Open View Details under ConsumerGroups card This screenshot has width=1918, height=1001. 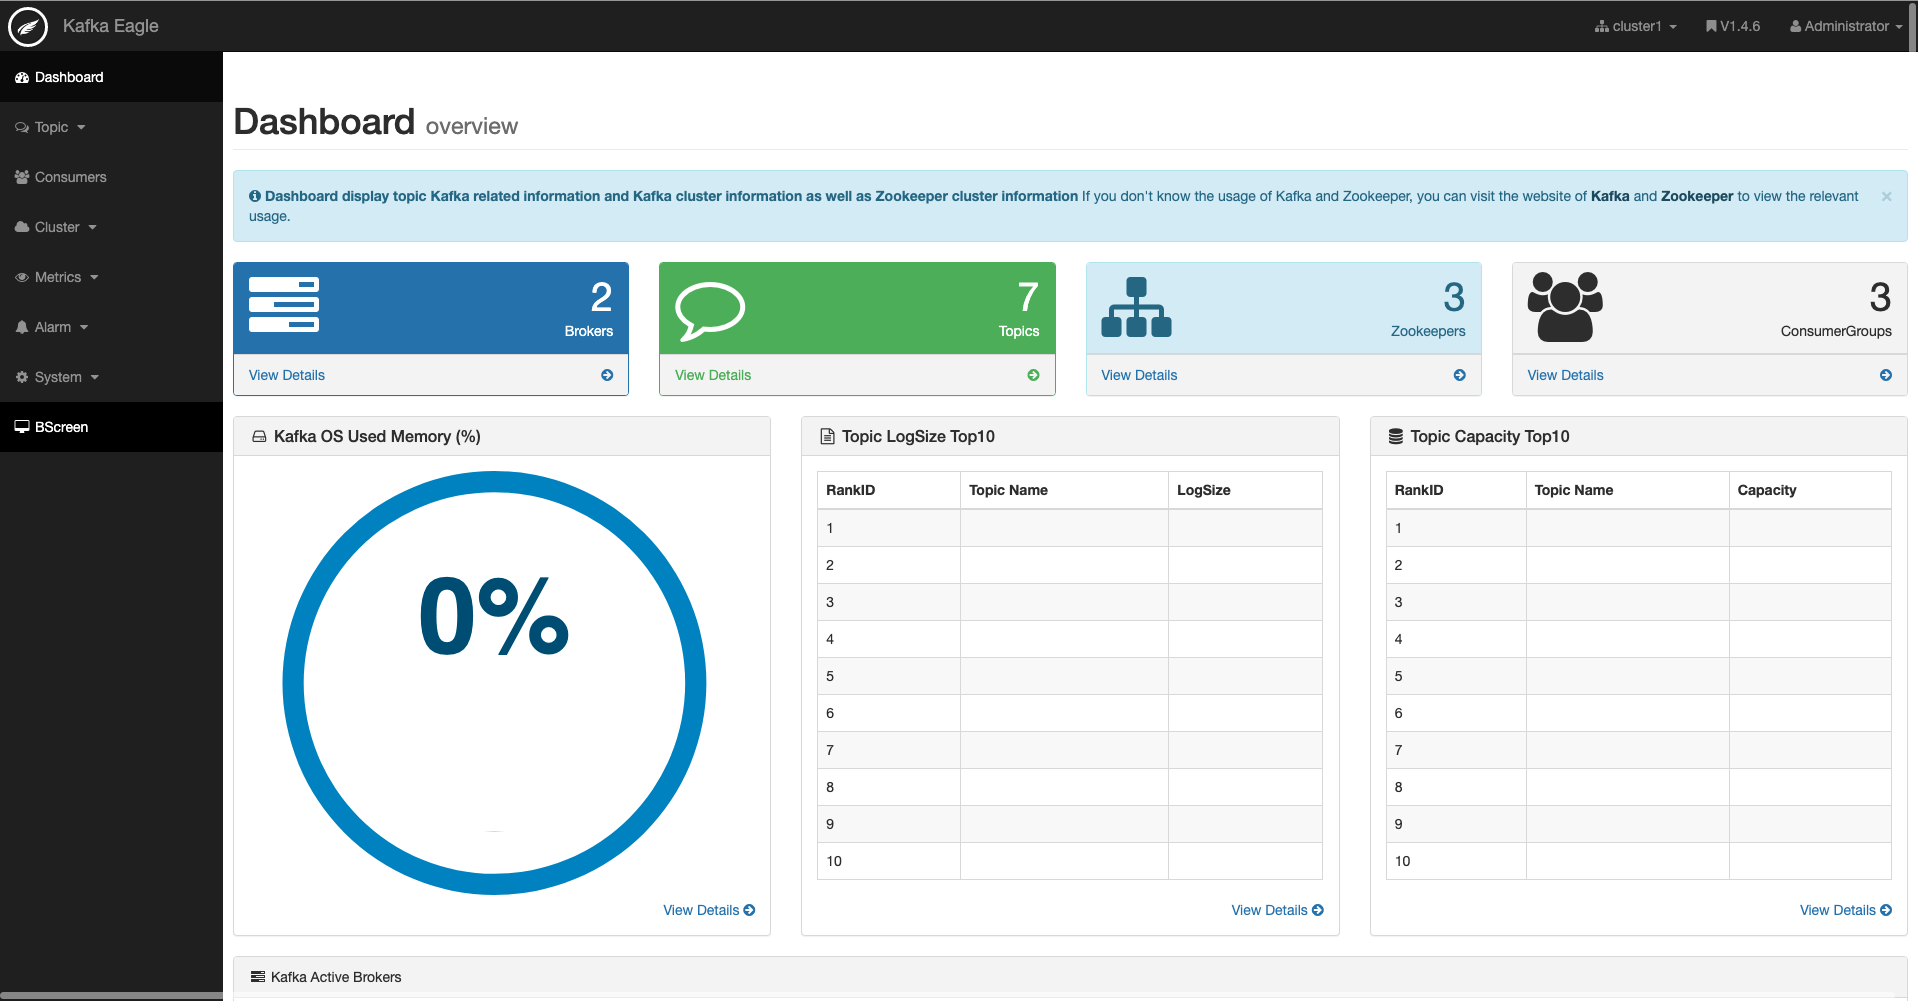(x=1565, y=375)
